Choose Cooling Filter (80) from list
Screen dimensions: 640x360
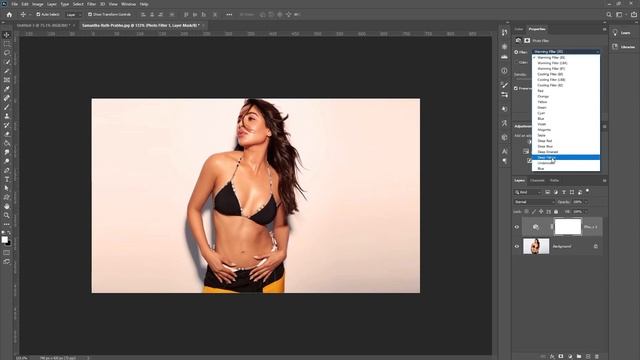coord(566,74)
